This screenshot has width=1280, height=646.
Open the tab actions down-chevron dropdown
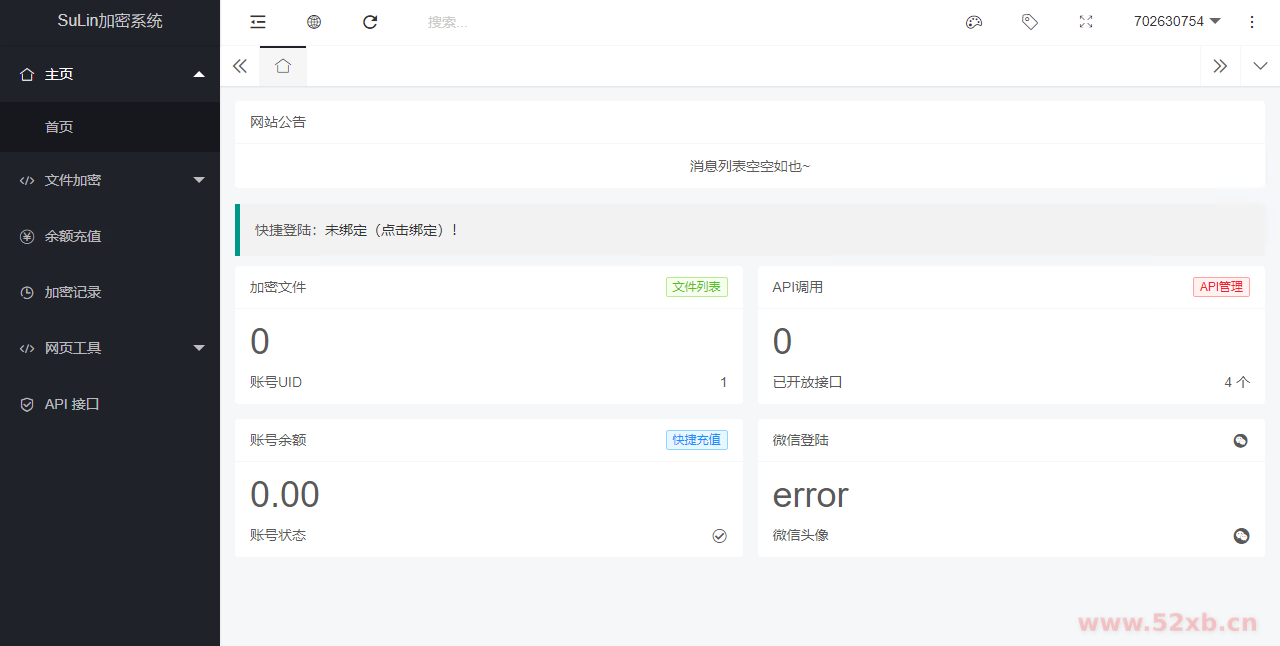click(1260, 66)
